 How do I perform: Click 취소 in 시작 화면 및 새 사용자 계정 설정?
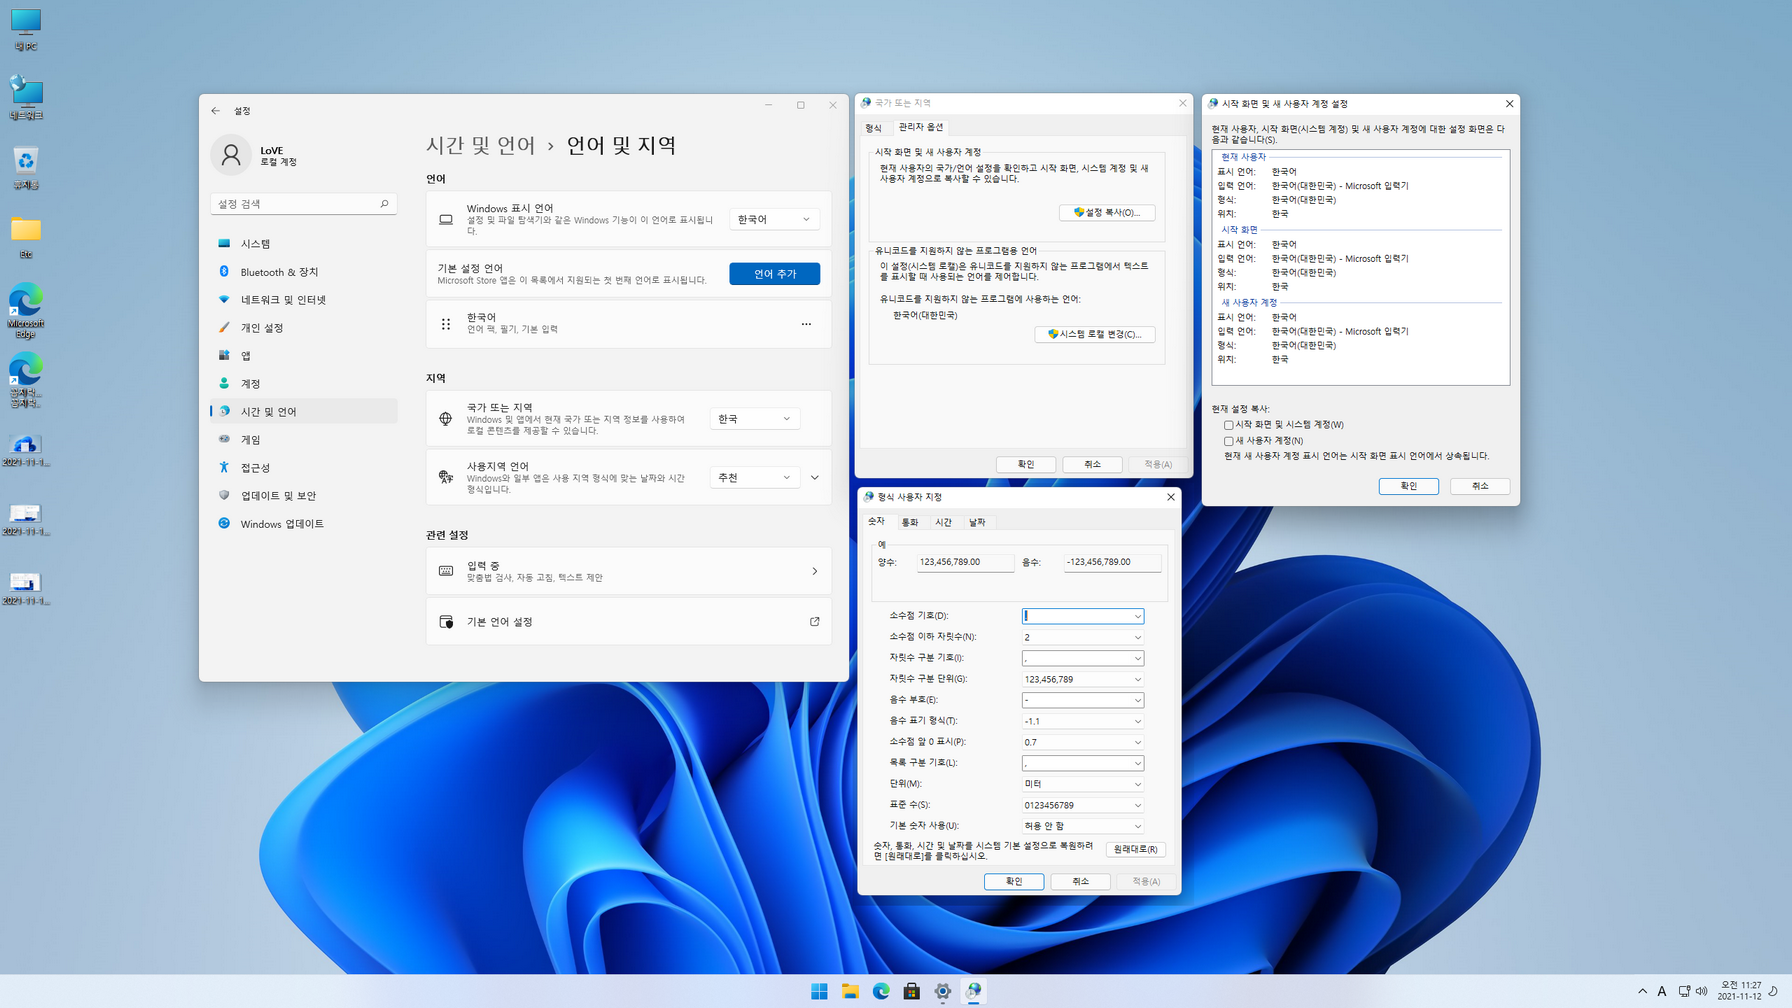tap(1480, 486)
